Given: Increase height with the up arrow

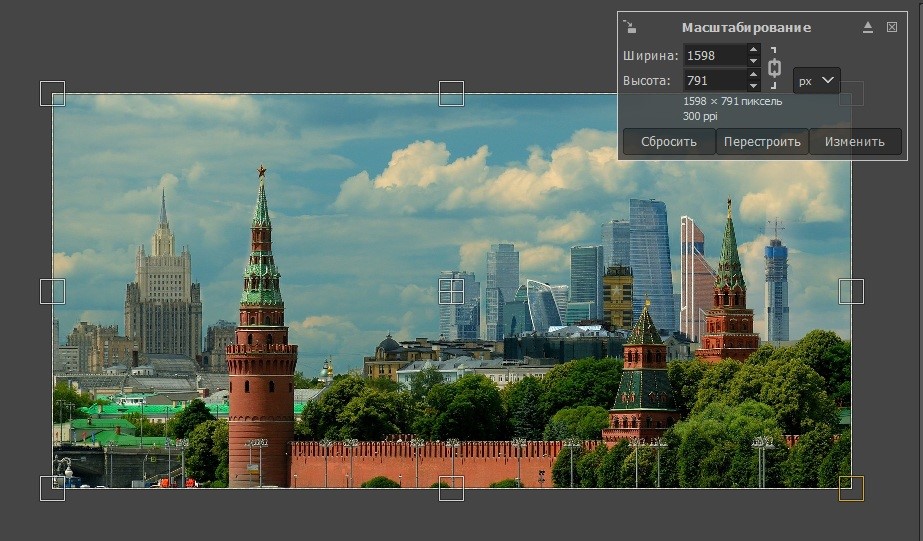Looking at the screenshot, I should pyautogui.click(x=753, y=75).
